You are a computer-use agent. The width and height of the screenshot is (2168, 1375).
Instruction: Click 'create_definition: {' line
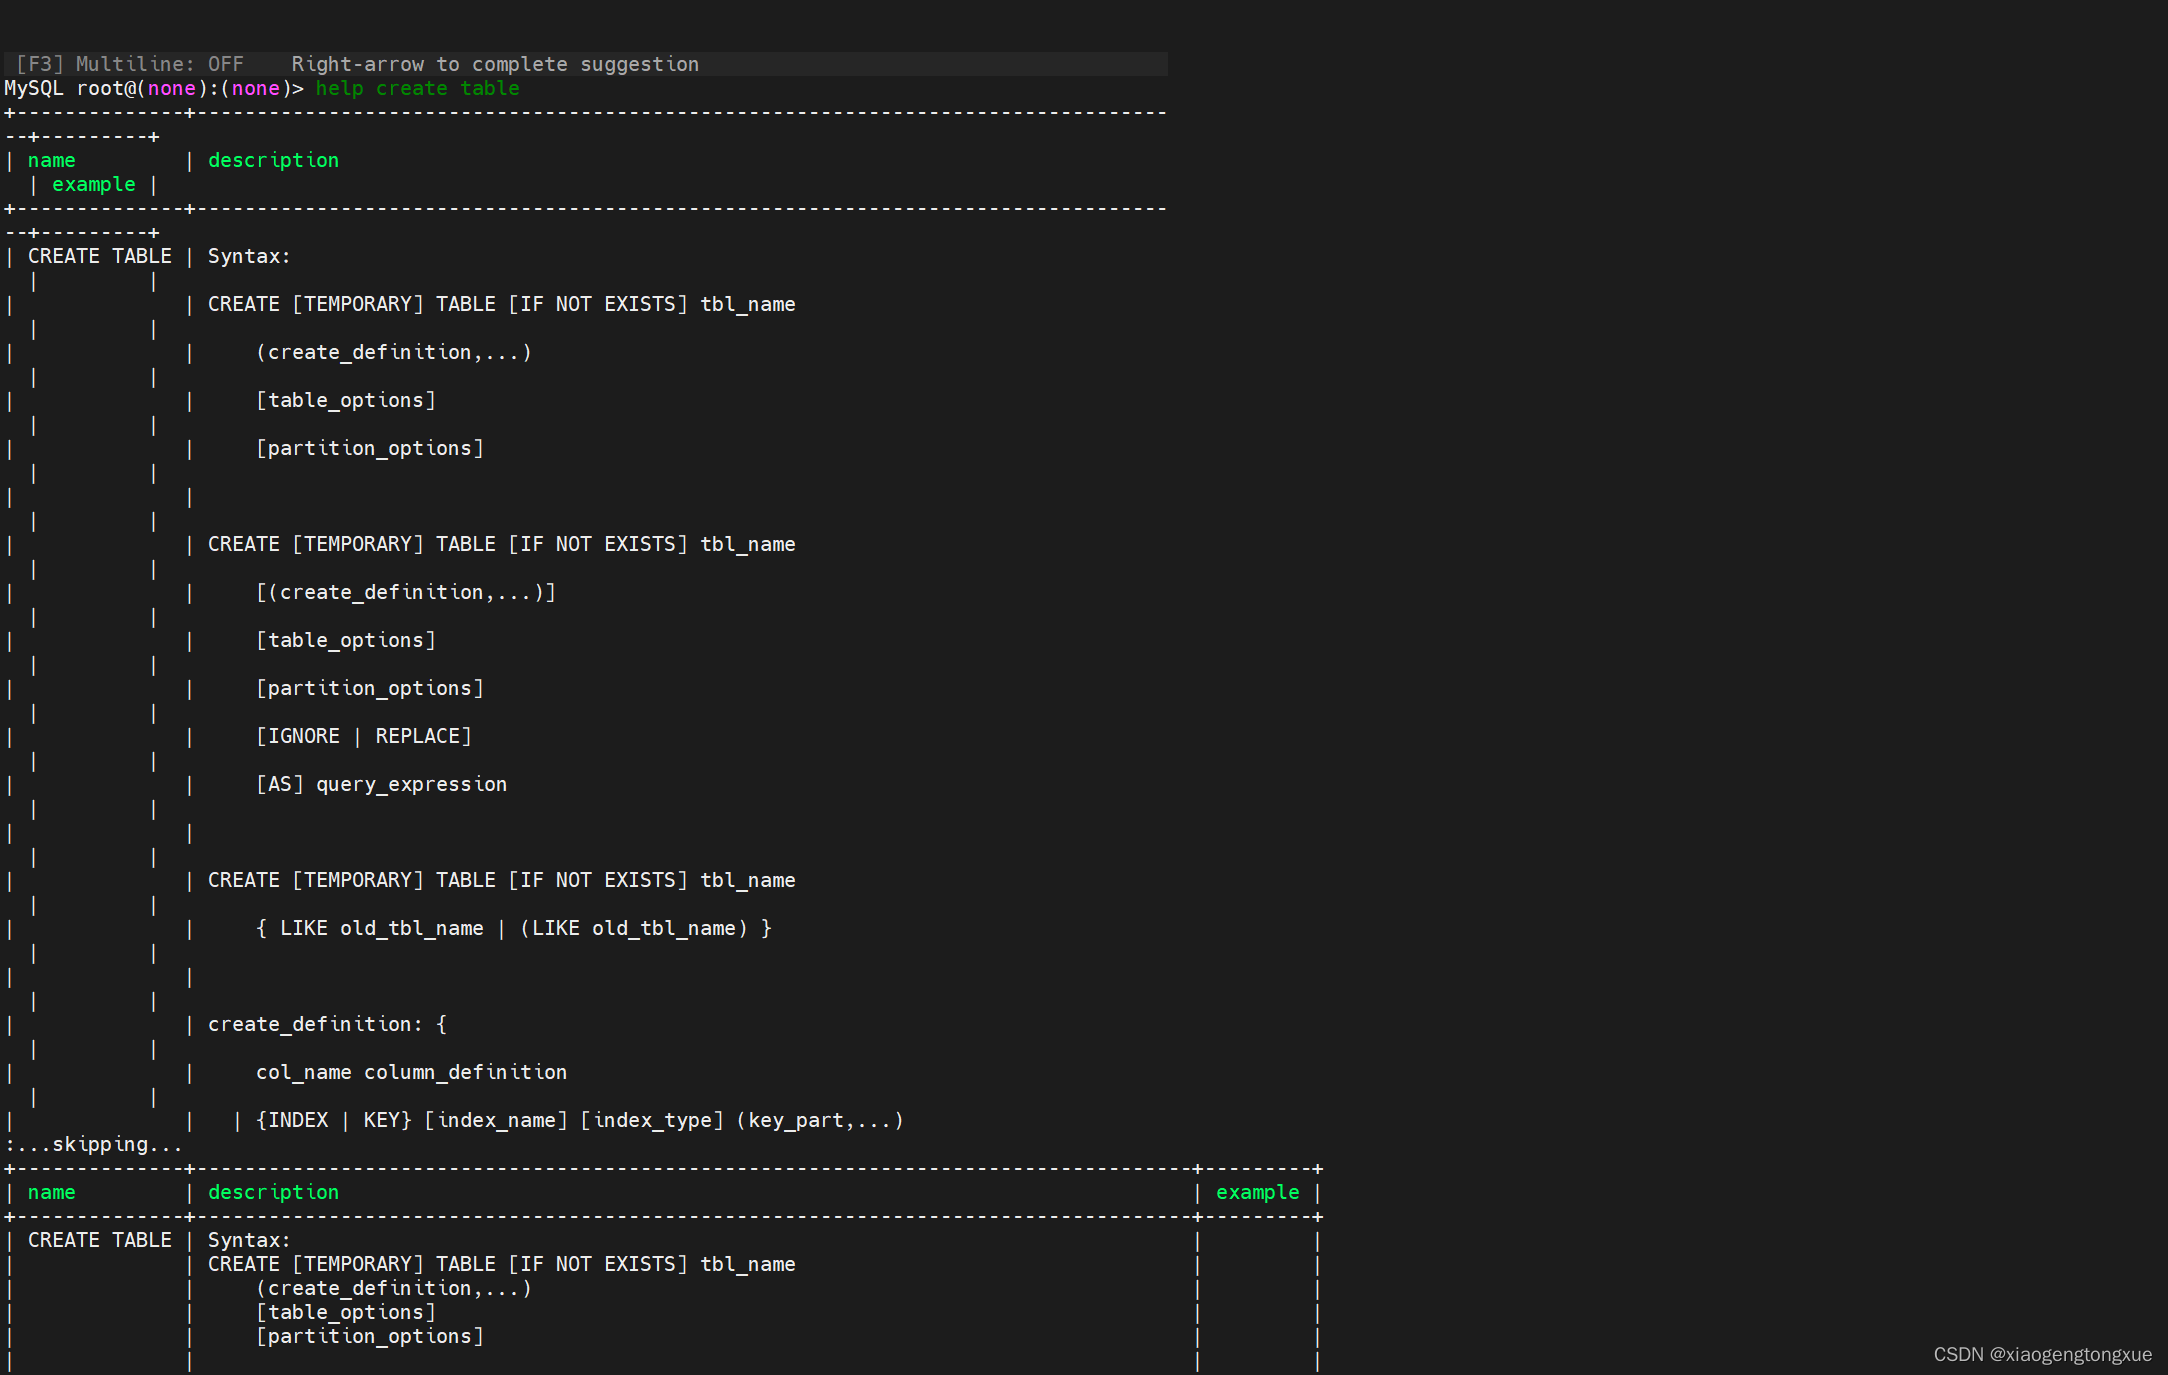pyautogui.click(x=328, y=1024)
